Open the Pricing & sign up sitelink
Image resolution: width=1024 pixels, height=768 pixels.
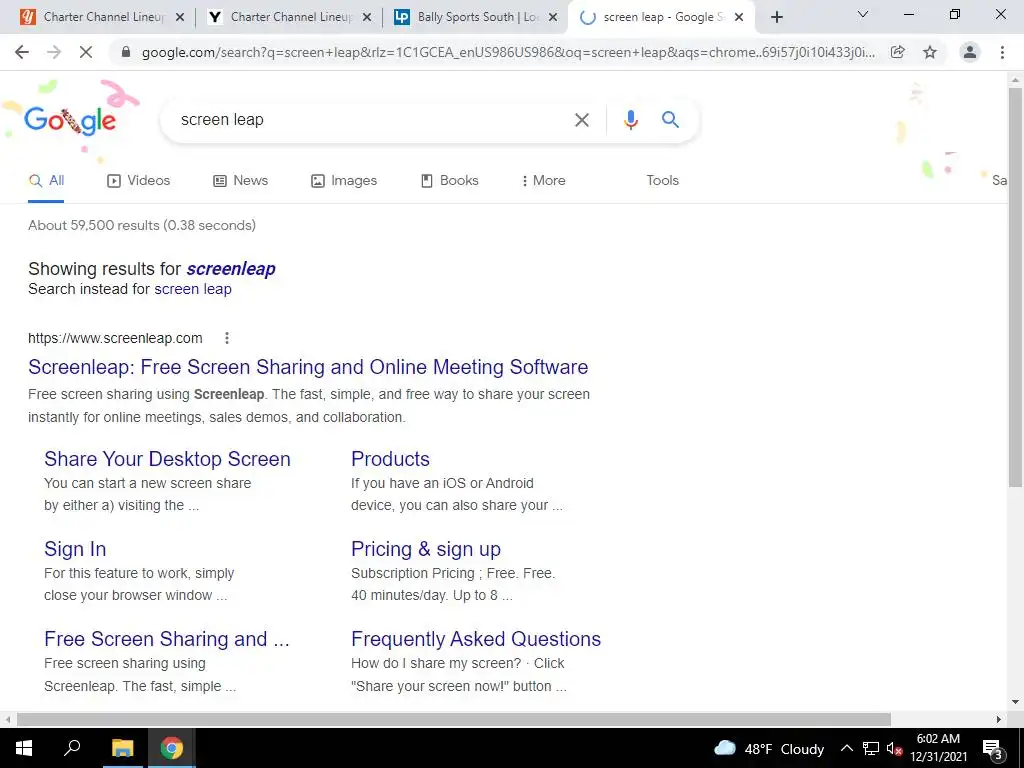(426, 549)
